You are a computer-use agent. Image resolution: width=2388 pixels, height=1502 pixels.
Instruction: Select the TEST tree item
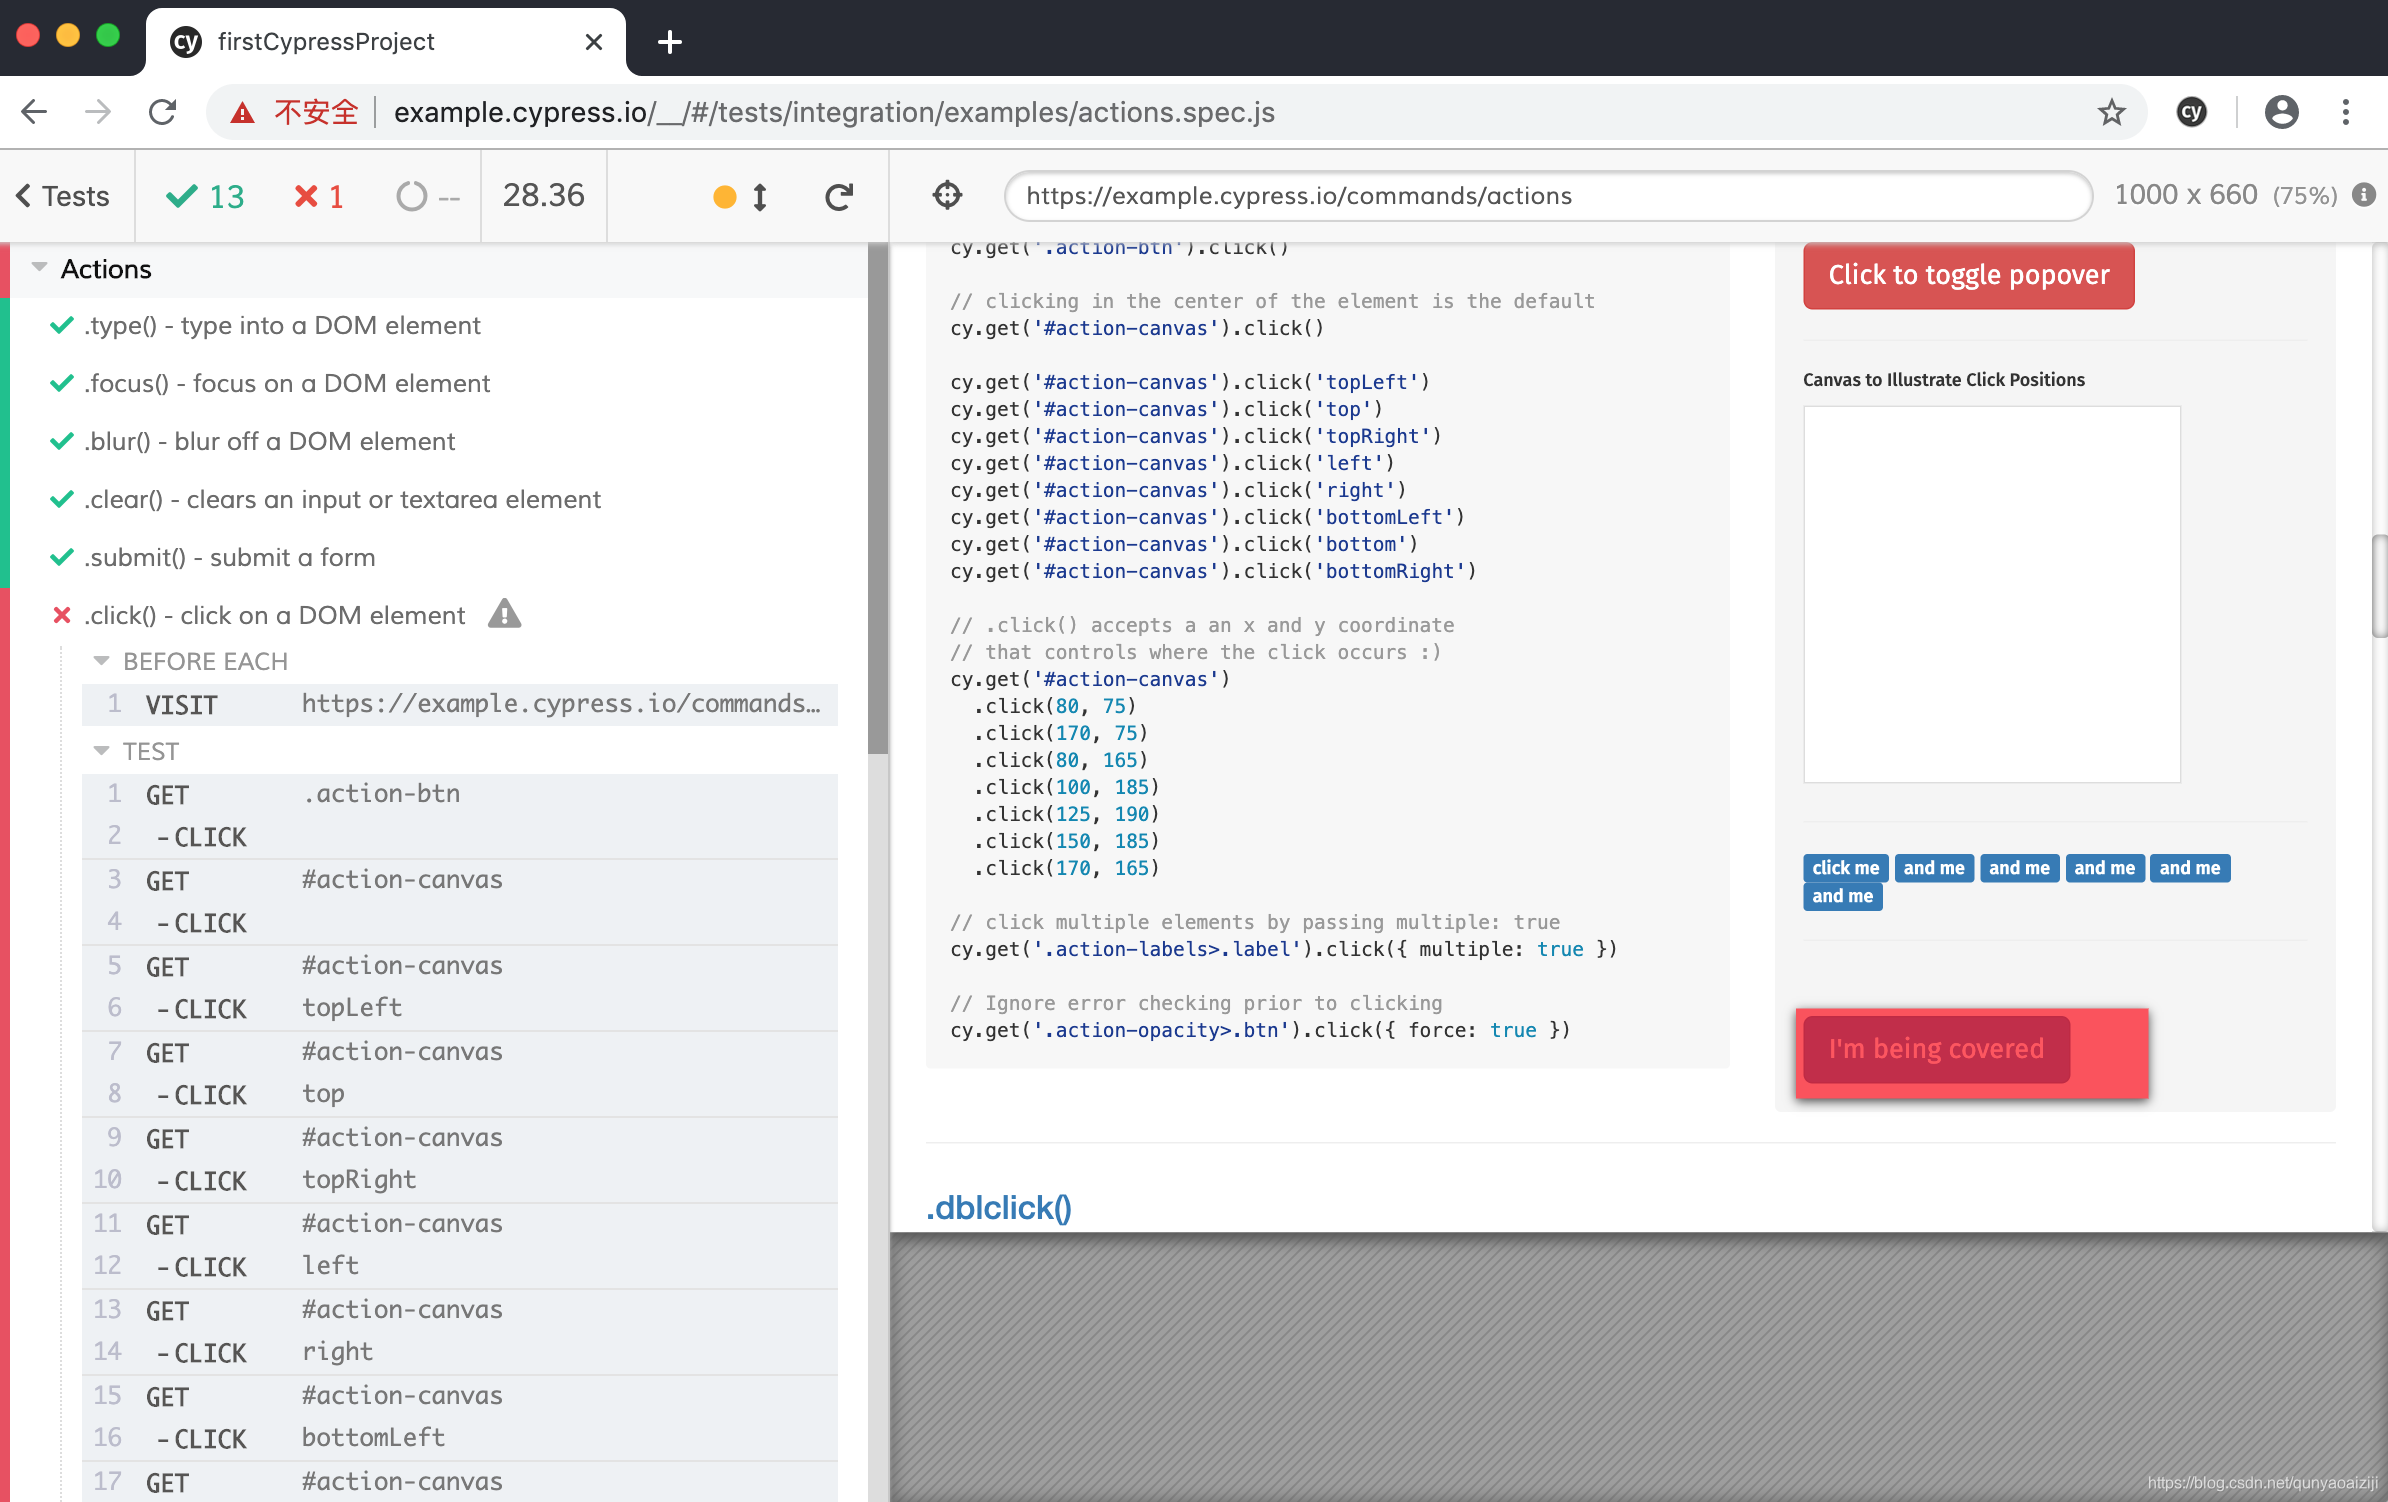click(x=152, y=749)
